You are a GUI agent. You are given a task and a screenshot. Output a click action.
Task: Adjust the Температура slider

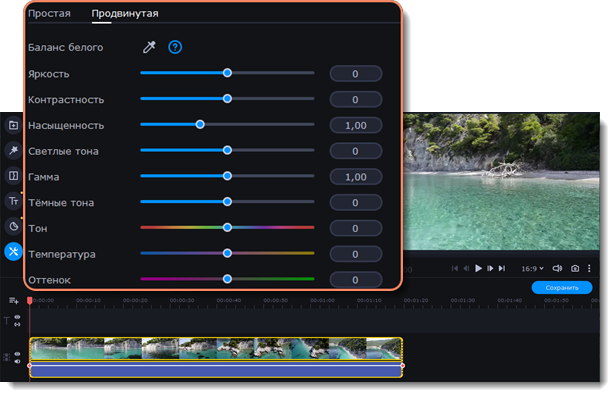click(227, 253)
